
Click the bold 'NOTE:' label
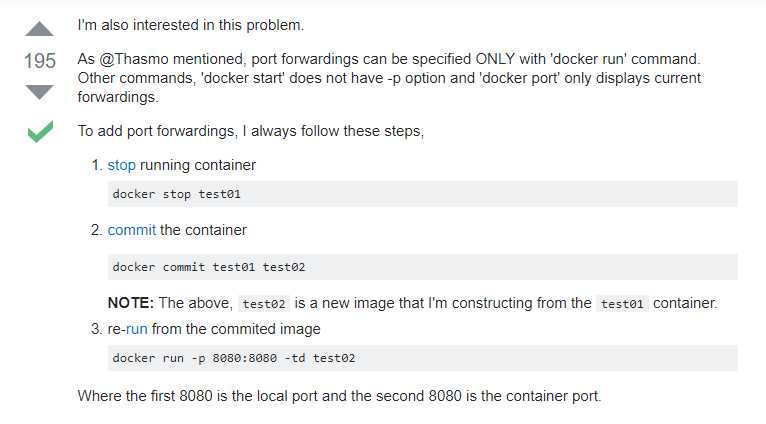click(x=131, y=303)
